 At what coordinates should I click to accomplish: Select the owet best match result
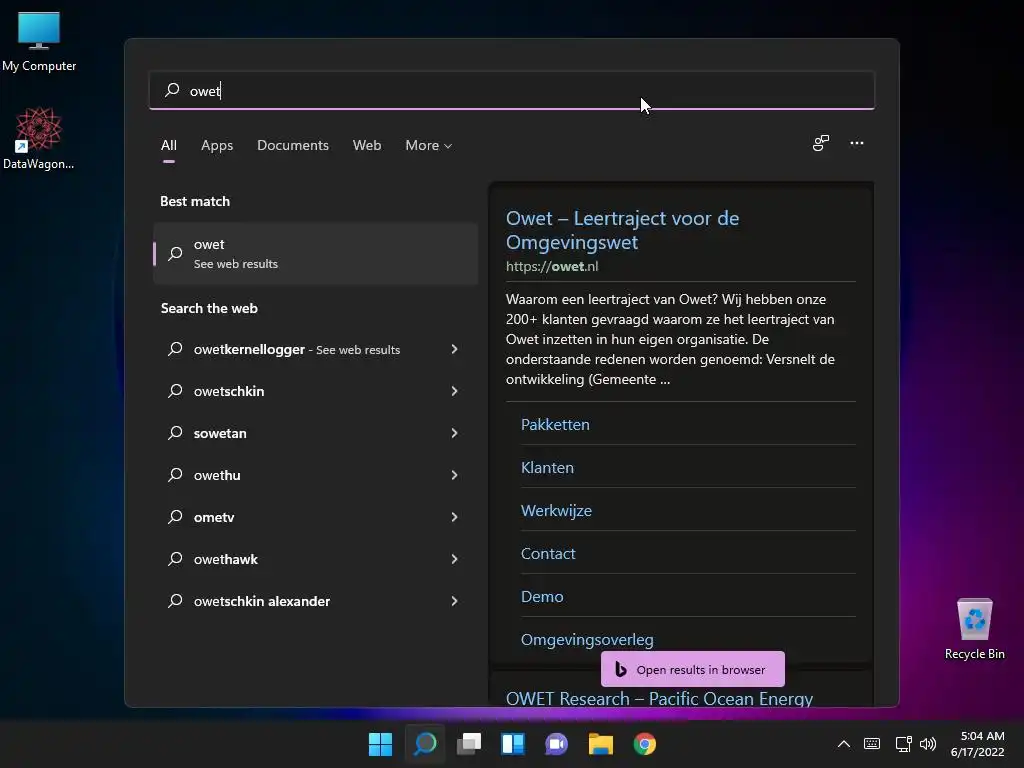coord(315,253)
